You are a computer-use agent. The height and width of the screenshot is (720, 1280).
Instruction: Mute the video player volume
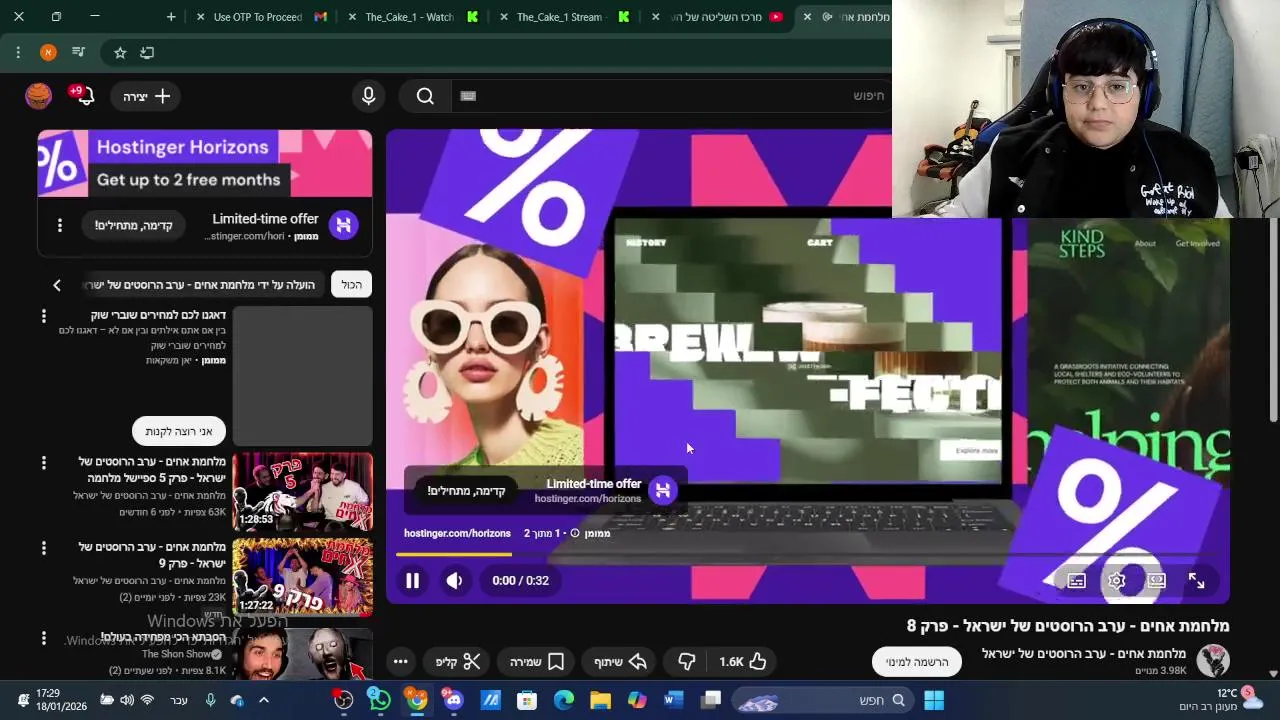pos(454,580)
